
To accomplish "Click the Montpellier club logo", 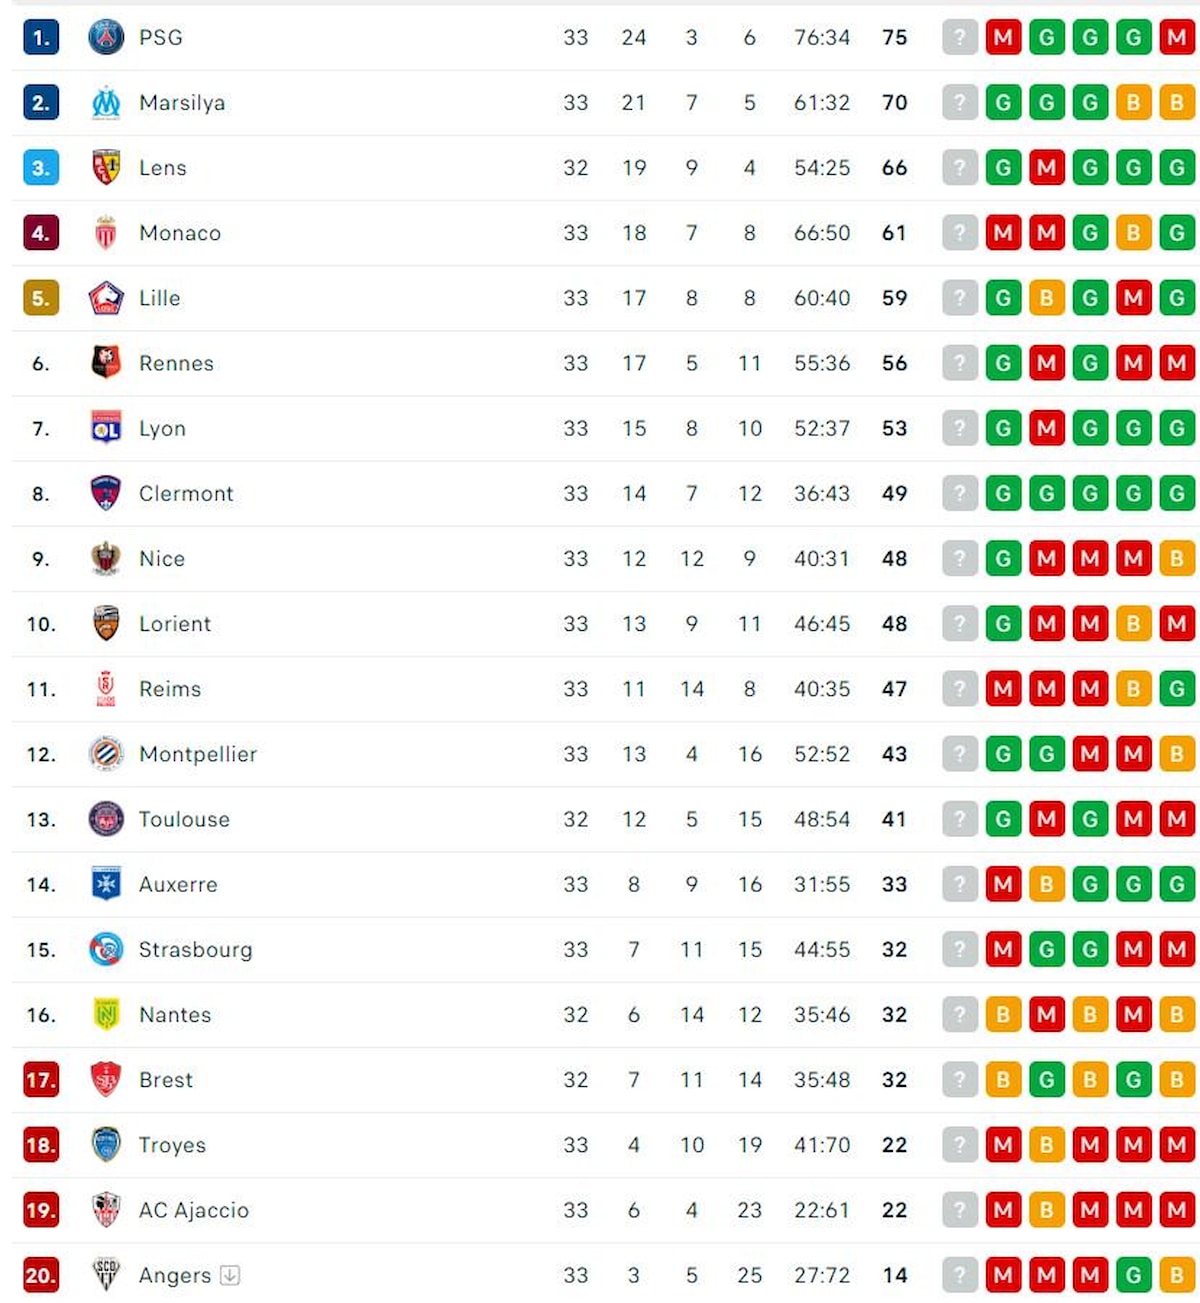I will pos(106,754).
